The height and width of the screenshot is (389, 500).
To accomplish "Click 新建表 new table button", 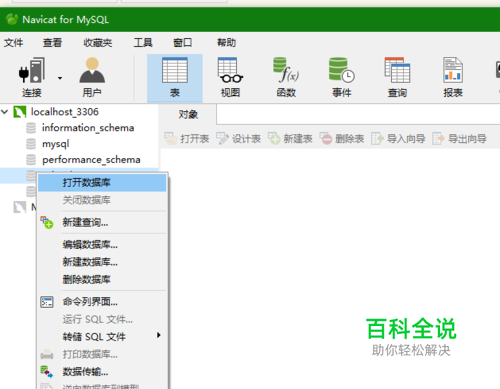I will (290, 138).
